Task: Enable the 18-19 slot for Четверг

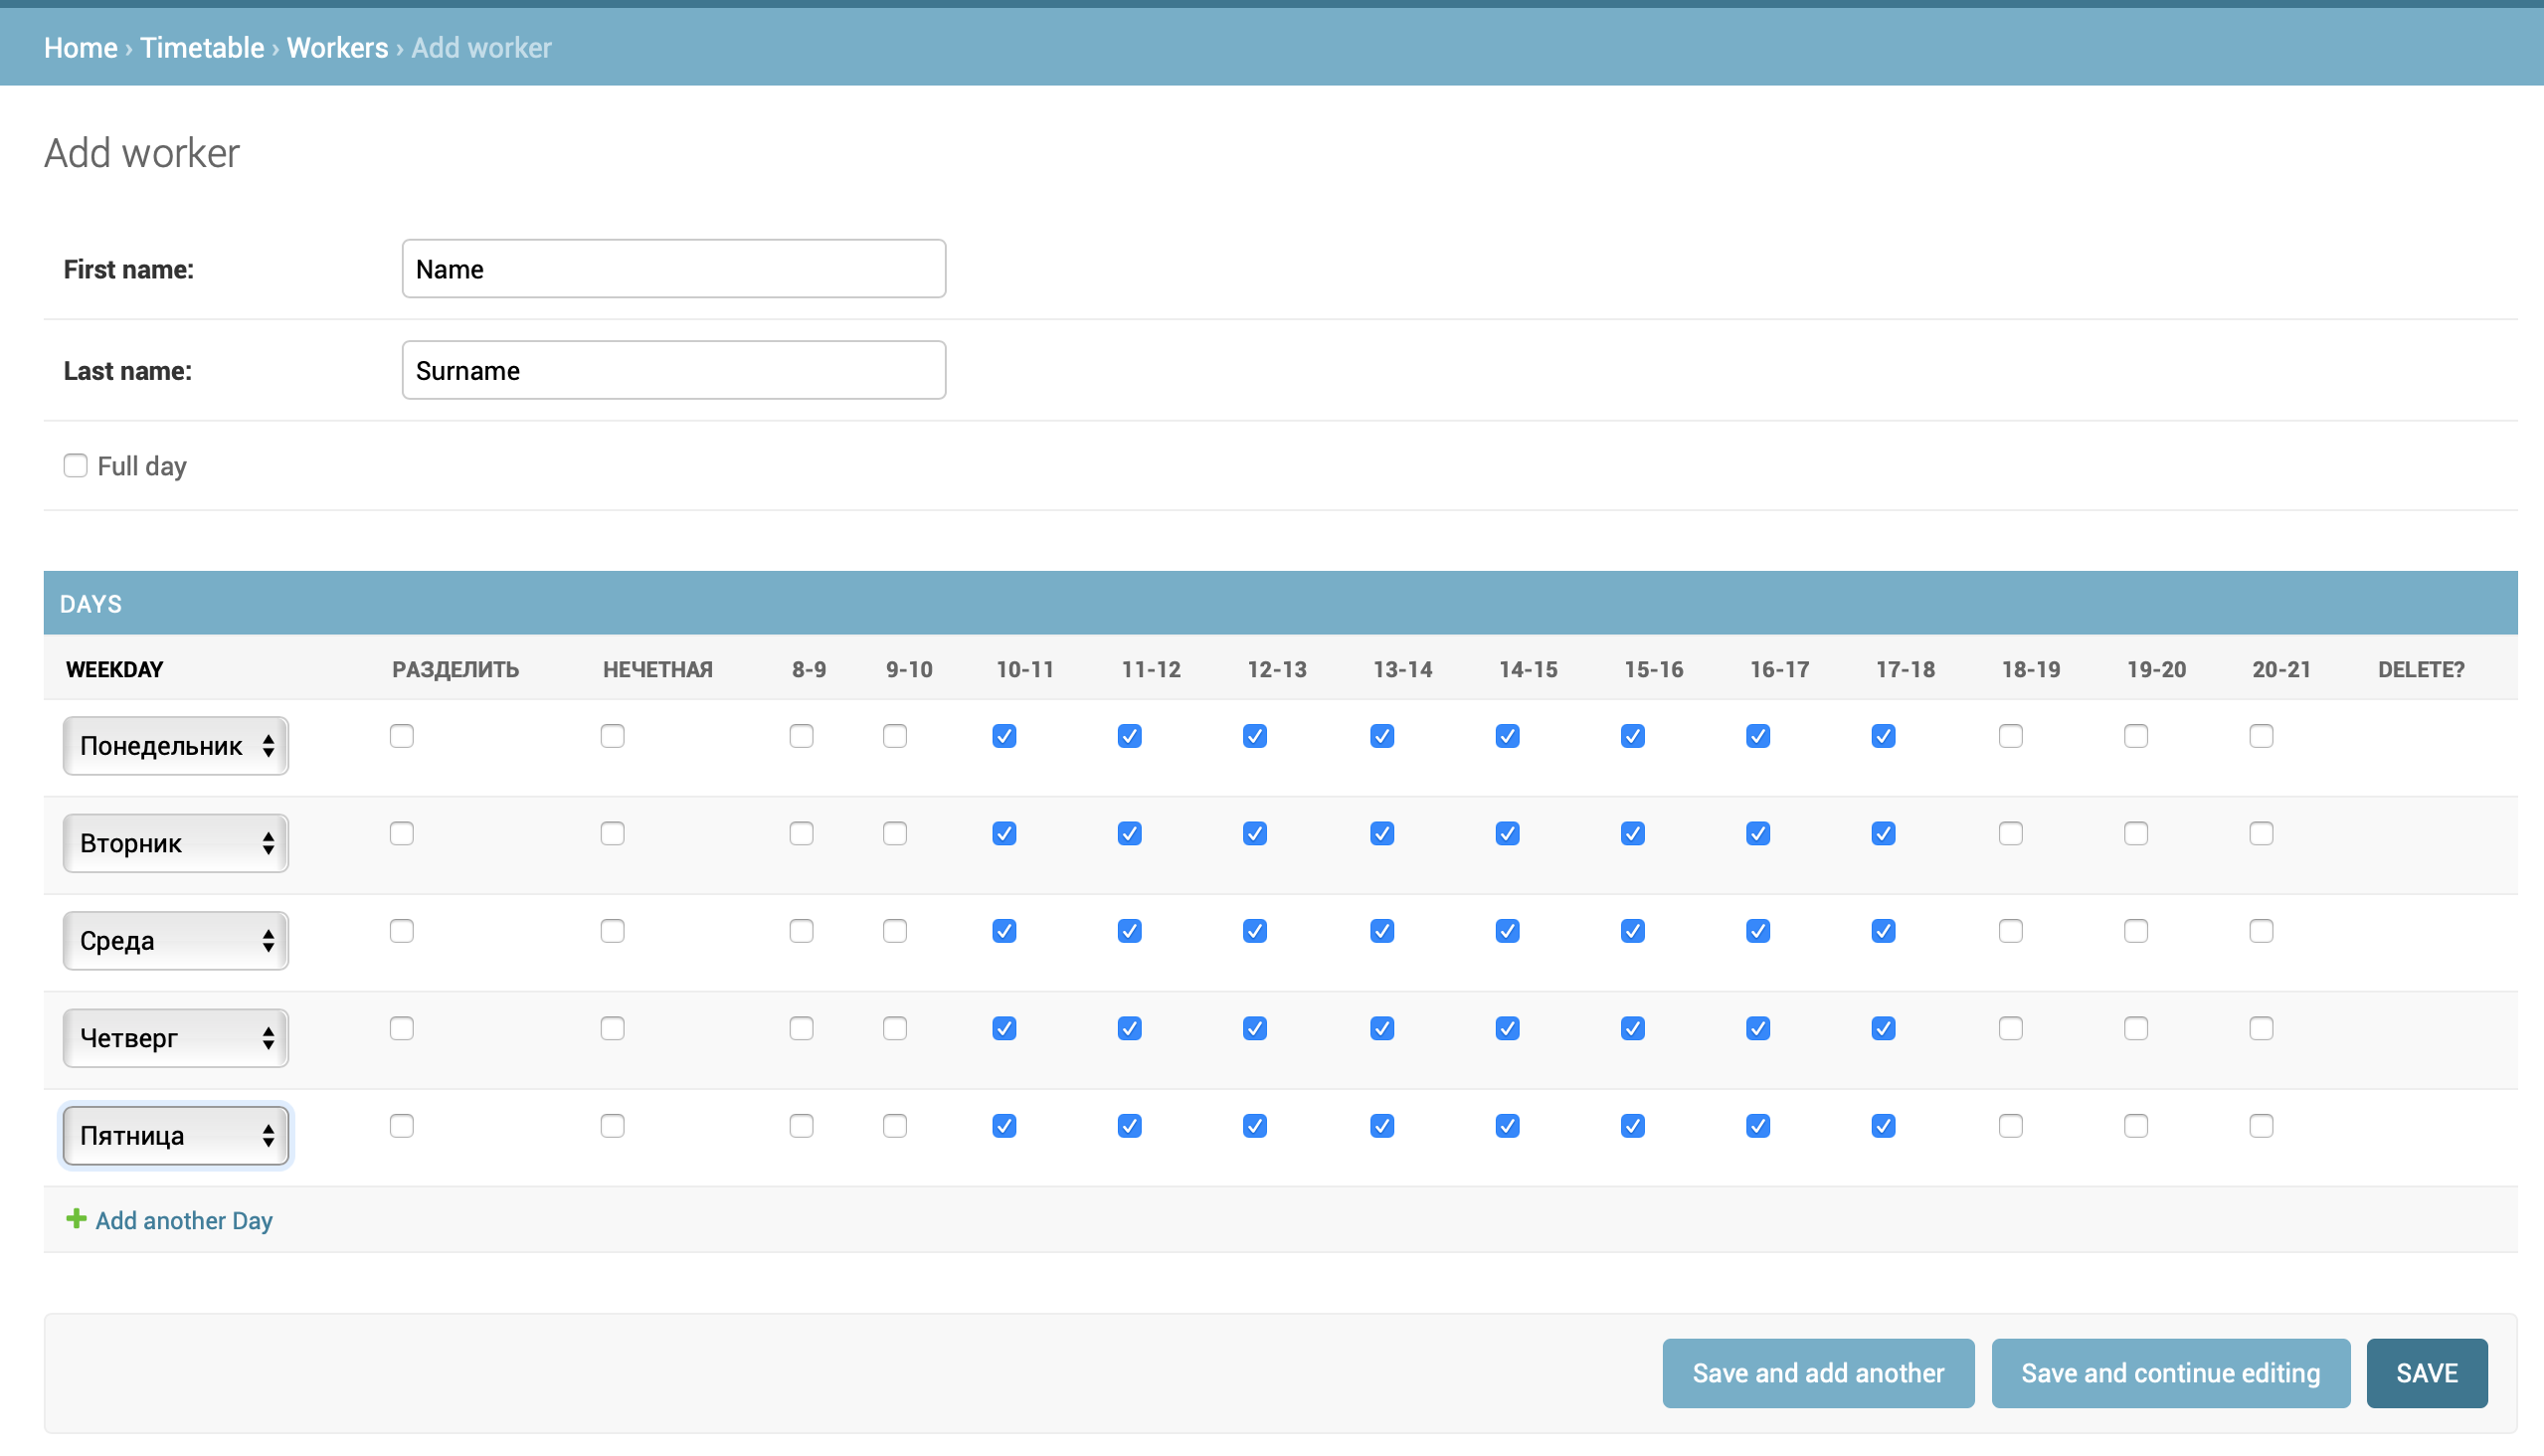Action: click(2010, 1028)
